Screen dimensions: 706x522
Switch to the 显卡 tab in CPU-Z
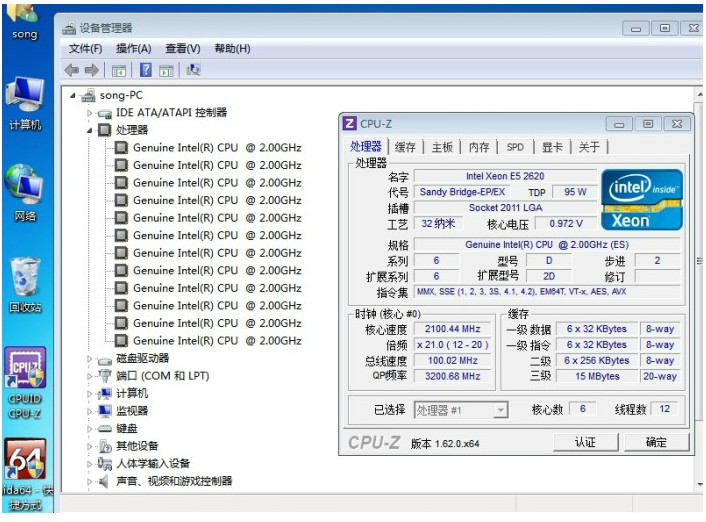[x=552, y=147]
